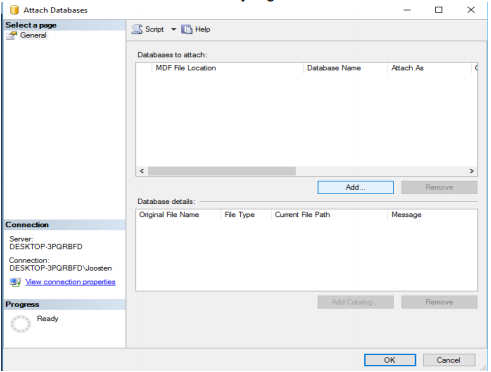The width and height of the screenshot is (491, 372).
Task: Click the Remove button under Databases to attach
Action: pos(439,187)
